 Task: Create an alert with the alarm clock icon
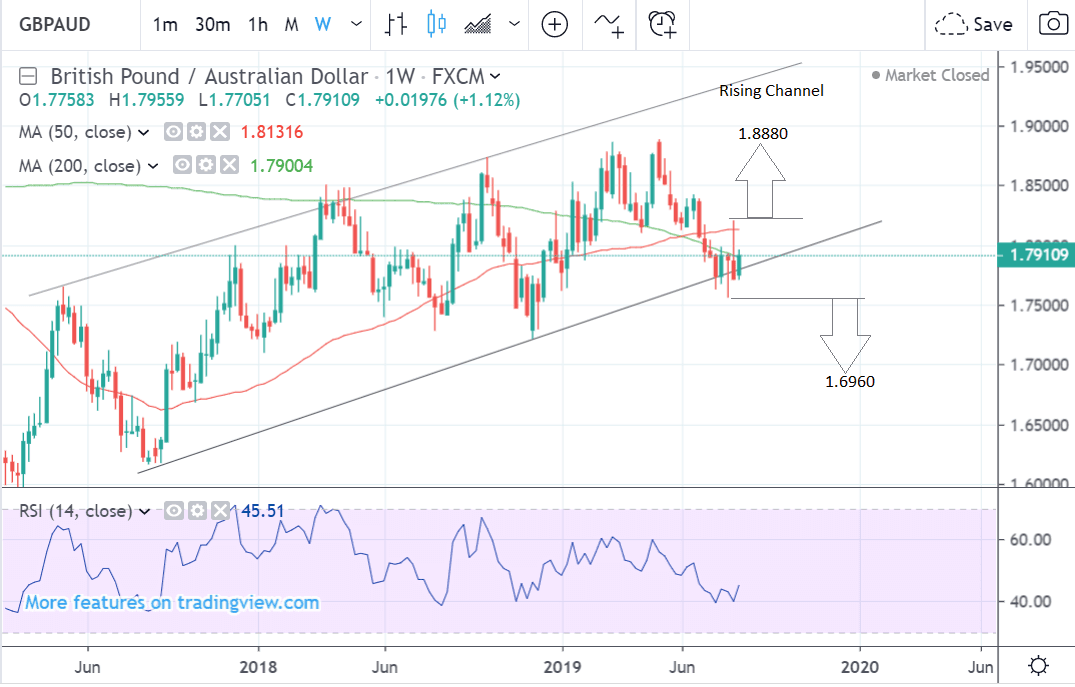661,24
